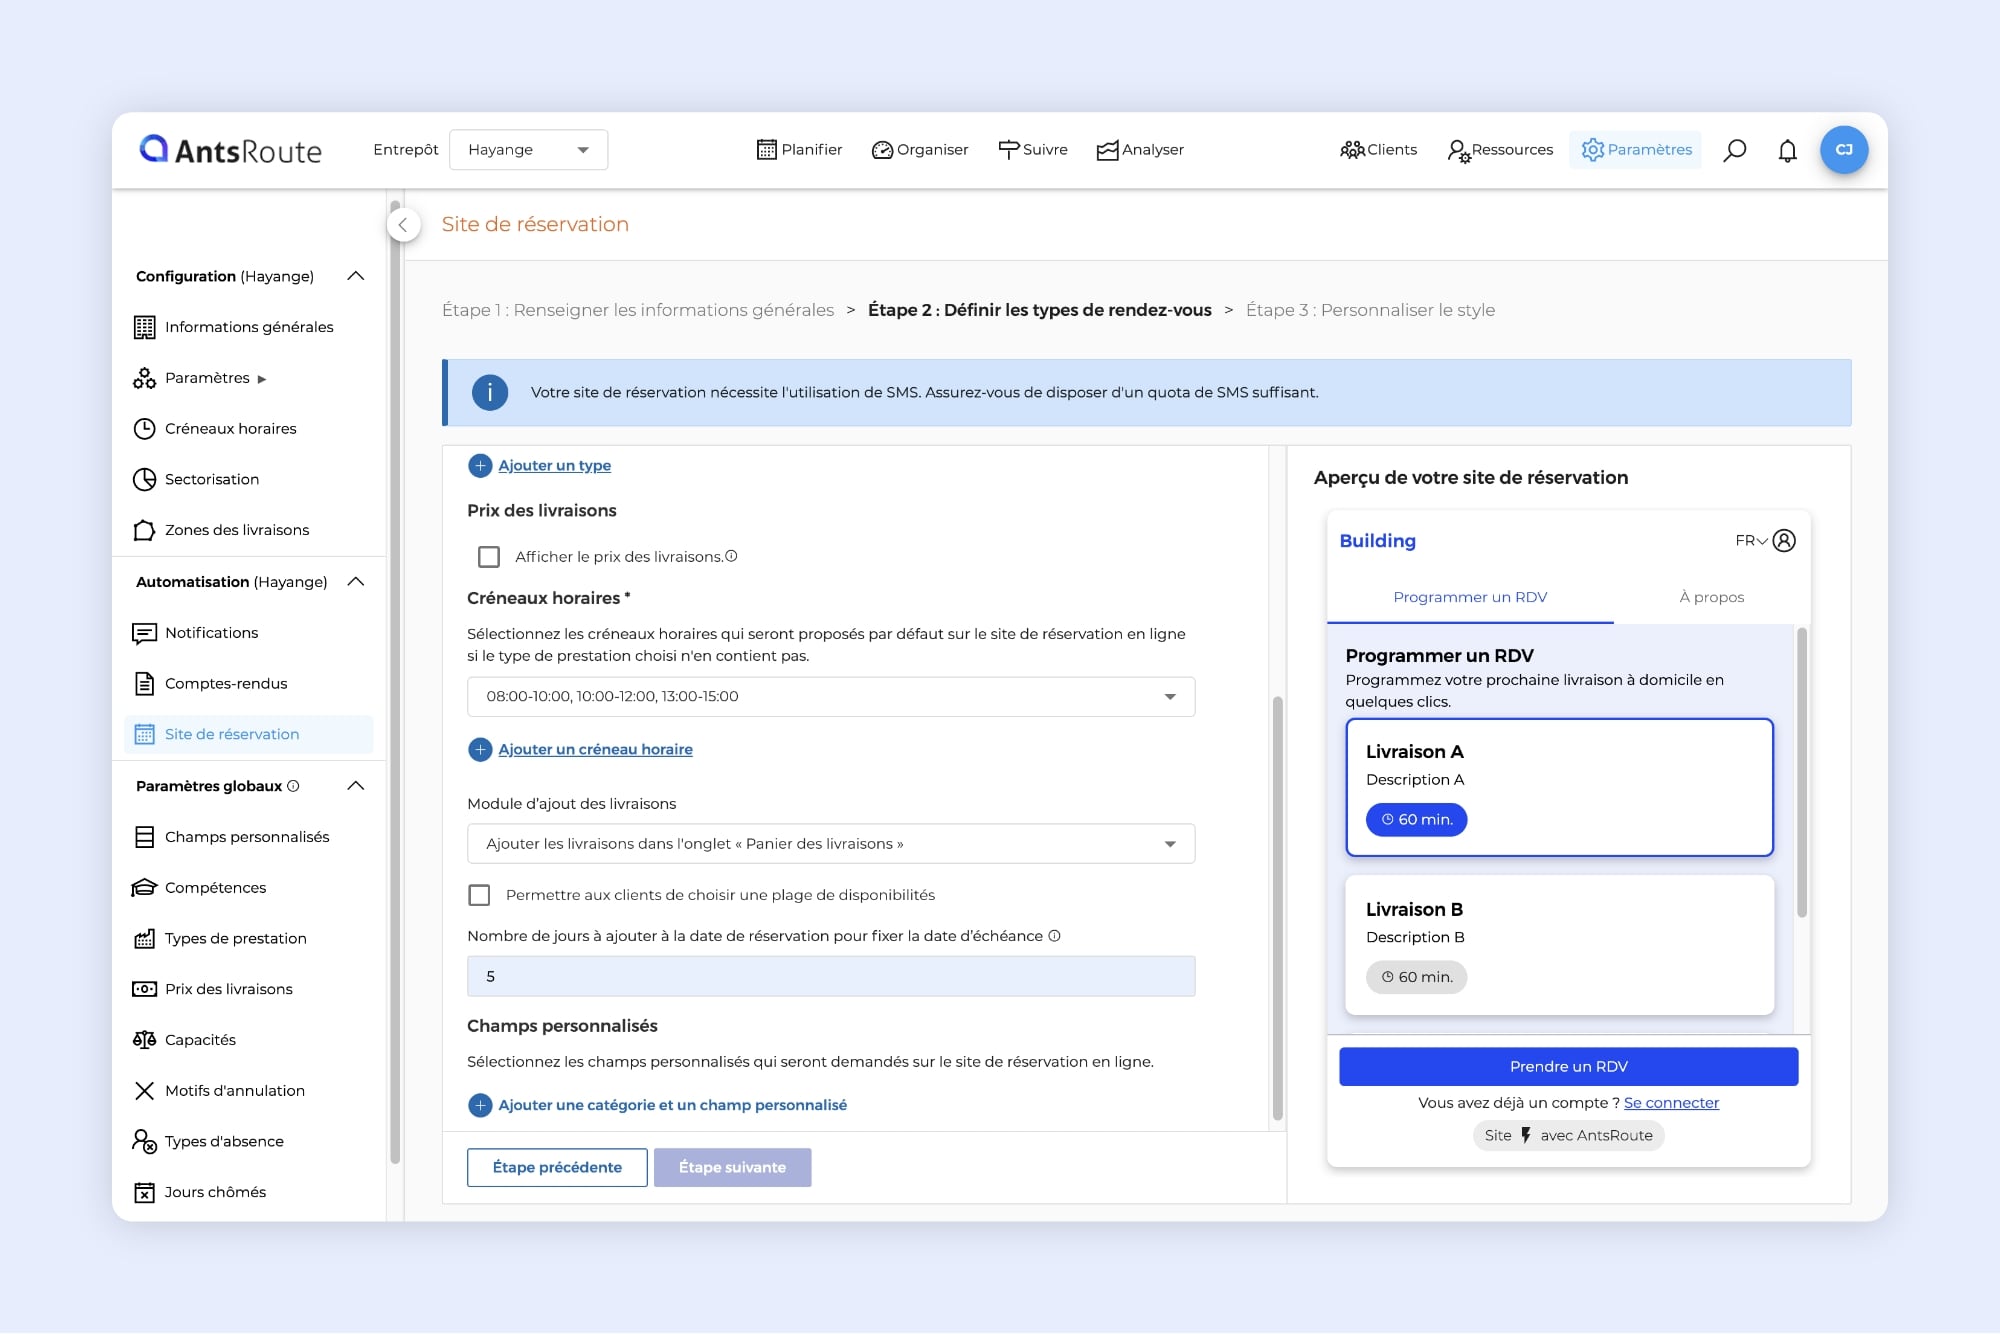Open the créneaux horaires dropdown
This screenshot has width=2000, height=1334.
tap(830, 697)
